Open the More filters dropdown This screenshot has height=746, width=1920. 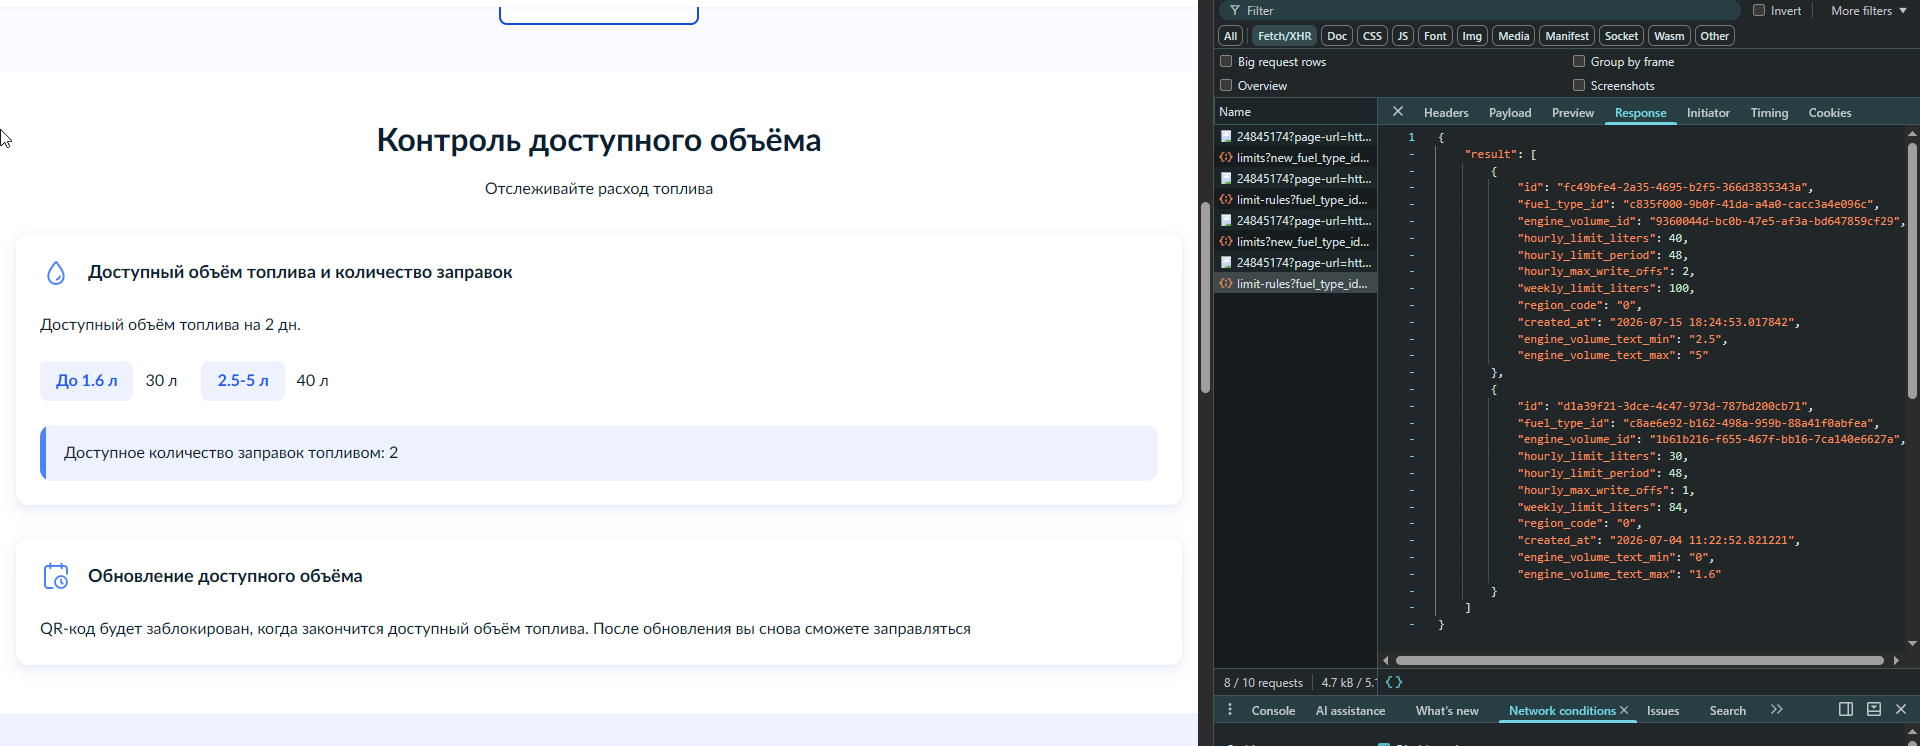click(1868, 11)
